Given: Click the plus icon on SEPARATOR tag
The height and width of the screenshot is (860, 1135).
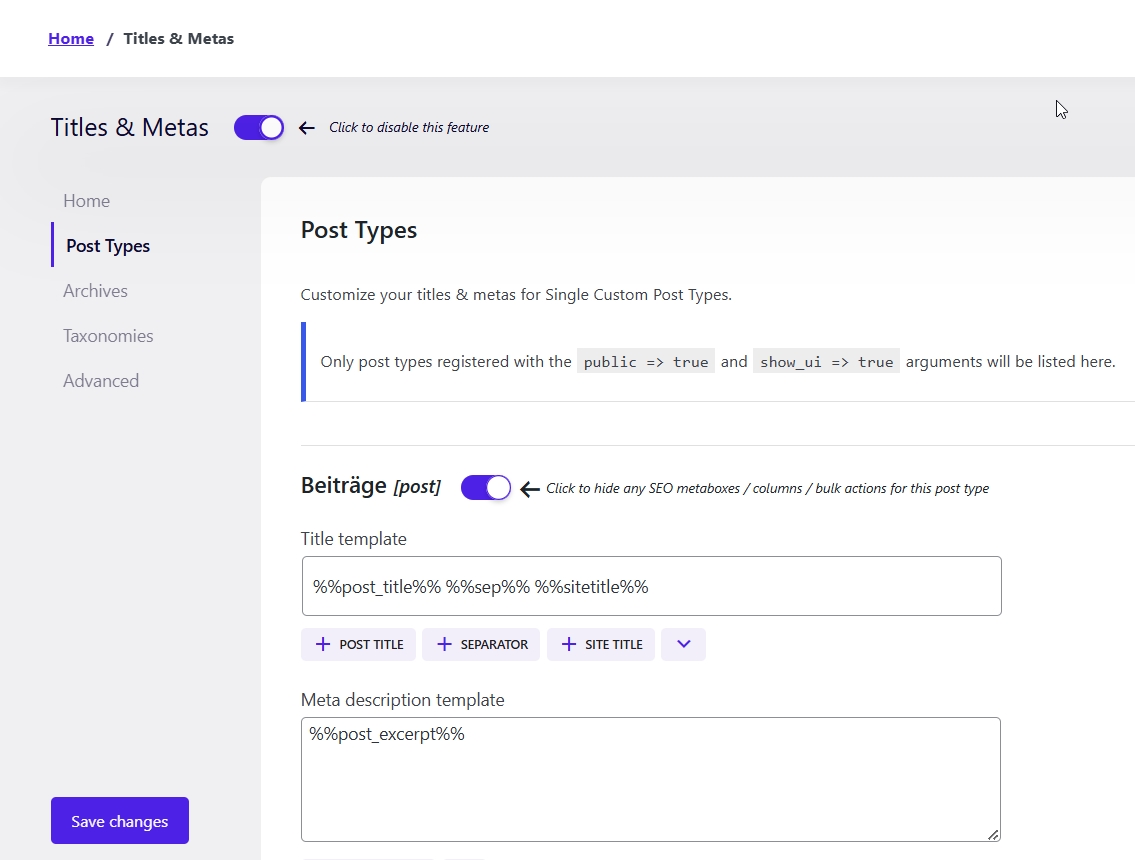Looking at the screenshot, I should [443, 645].
